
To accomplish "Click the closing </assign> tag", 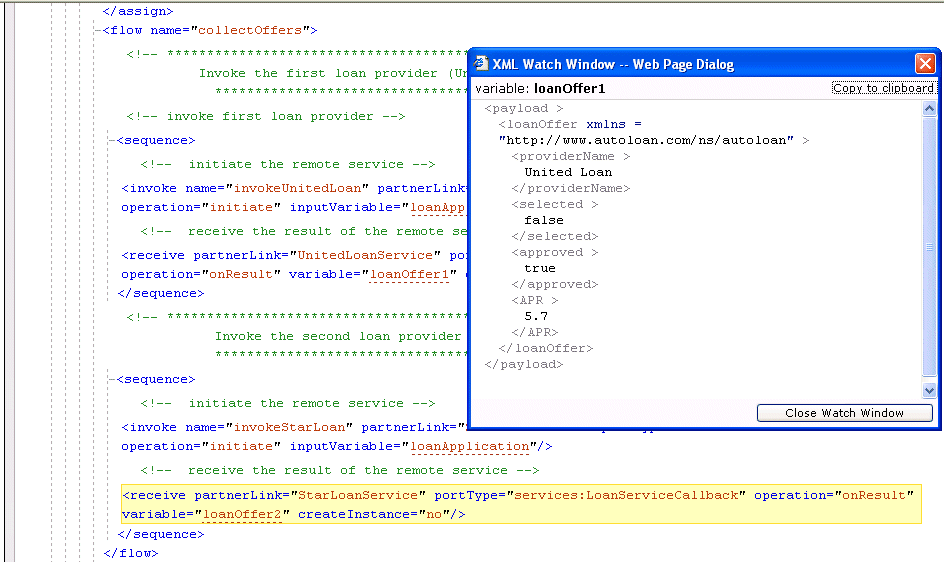I will pyautogui.click(x=138, y=11).
